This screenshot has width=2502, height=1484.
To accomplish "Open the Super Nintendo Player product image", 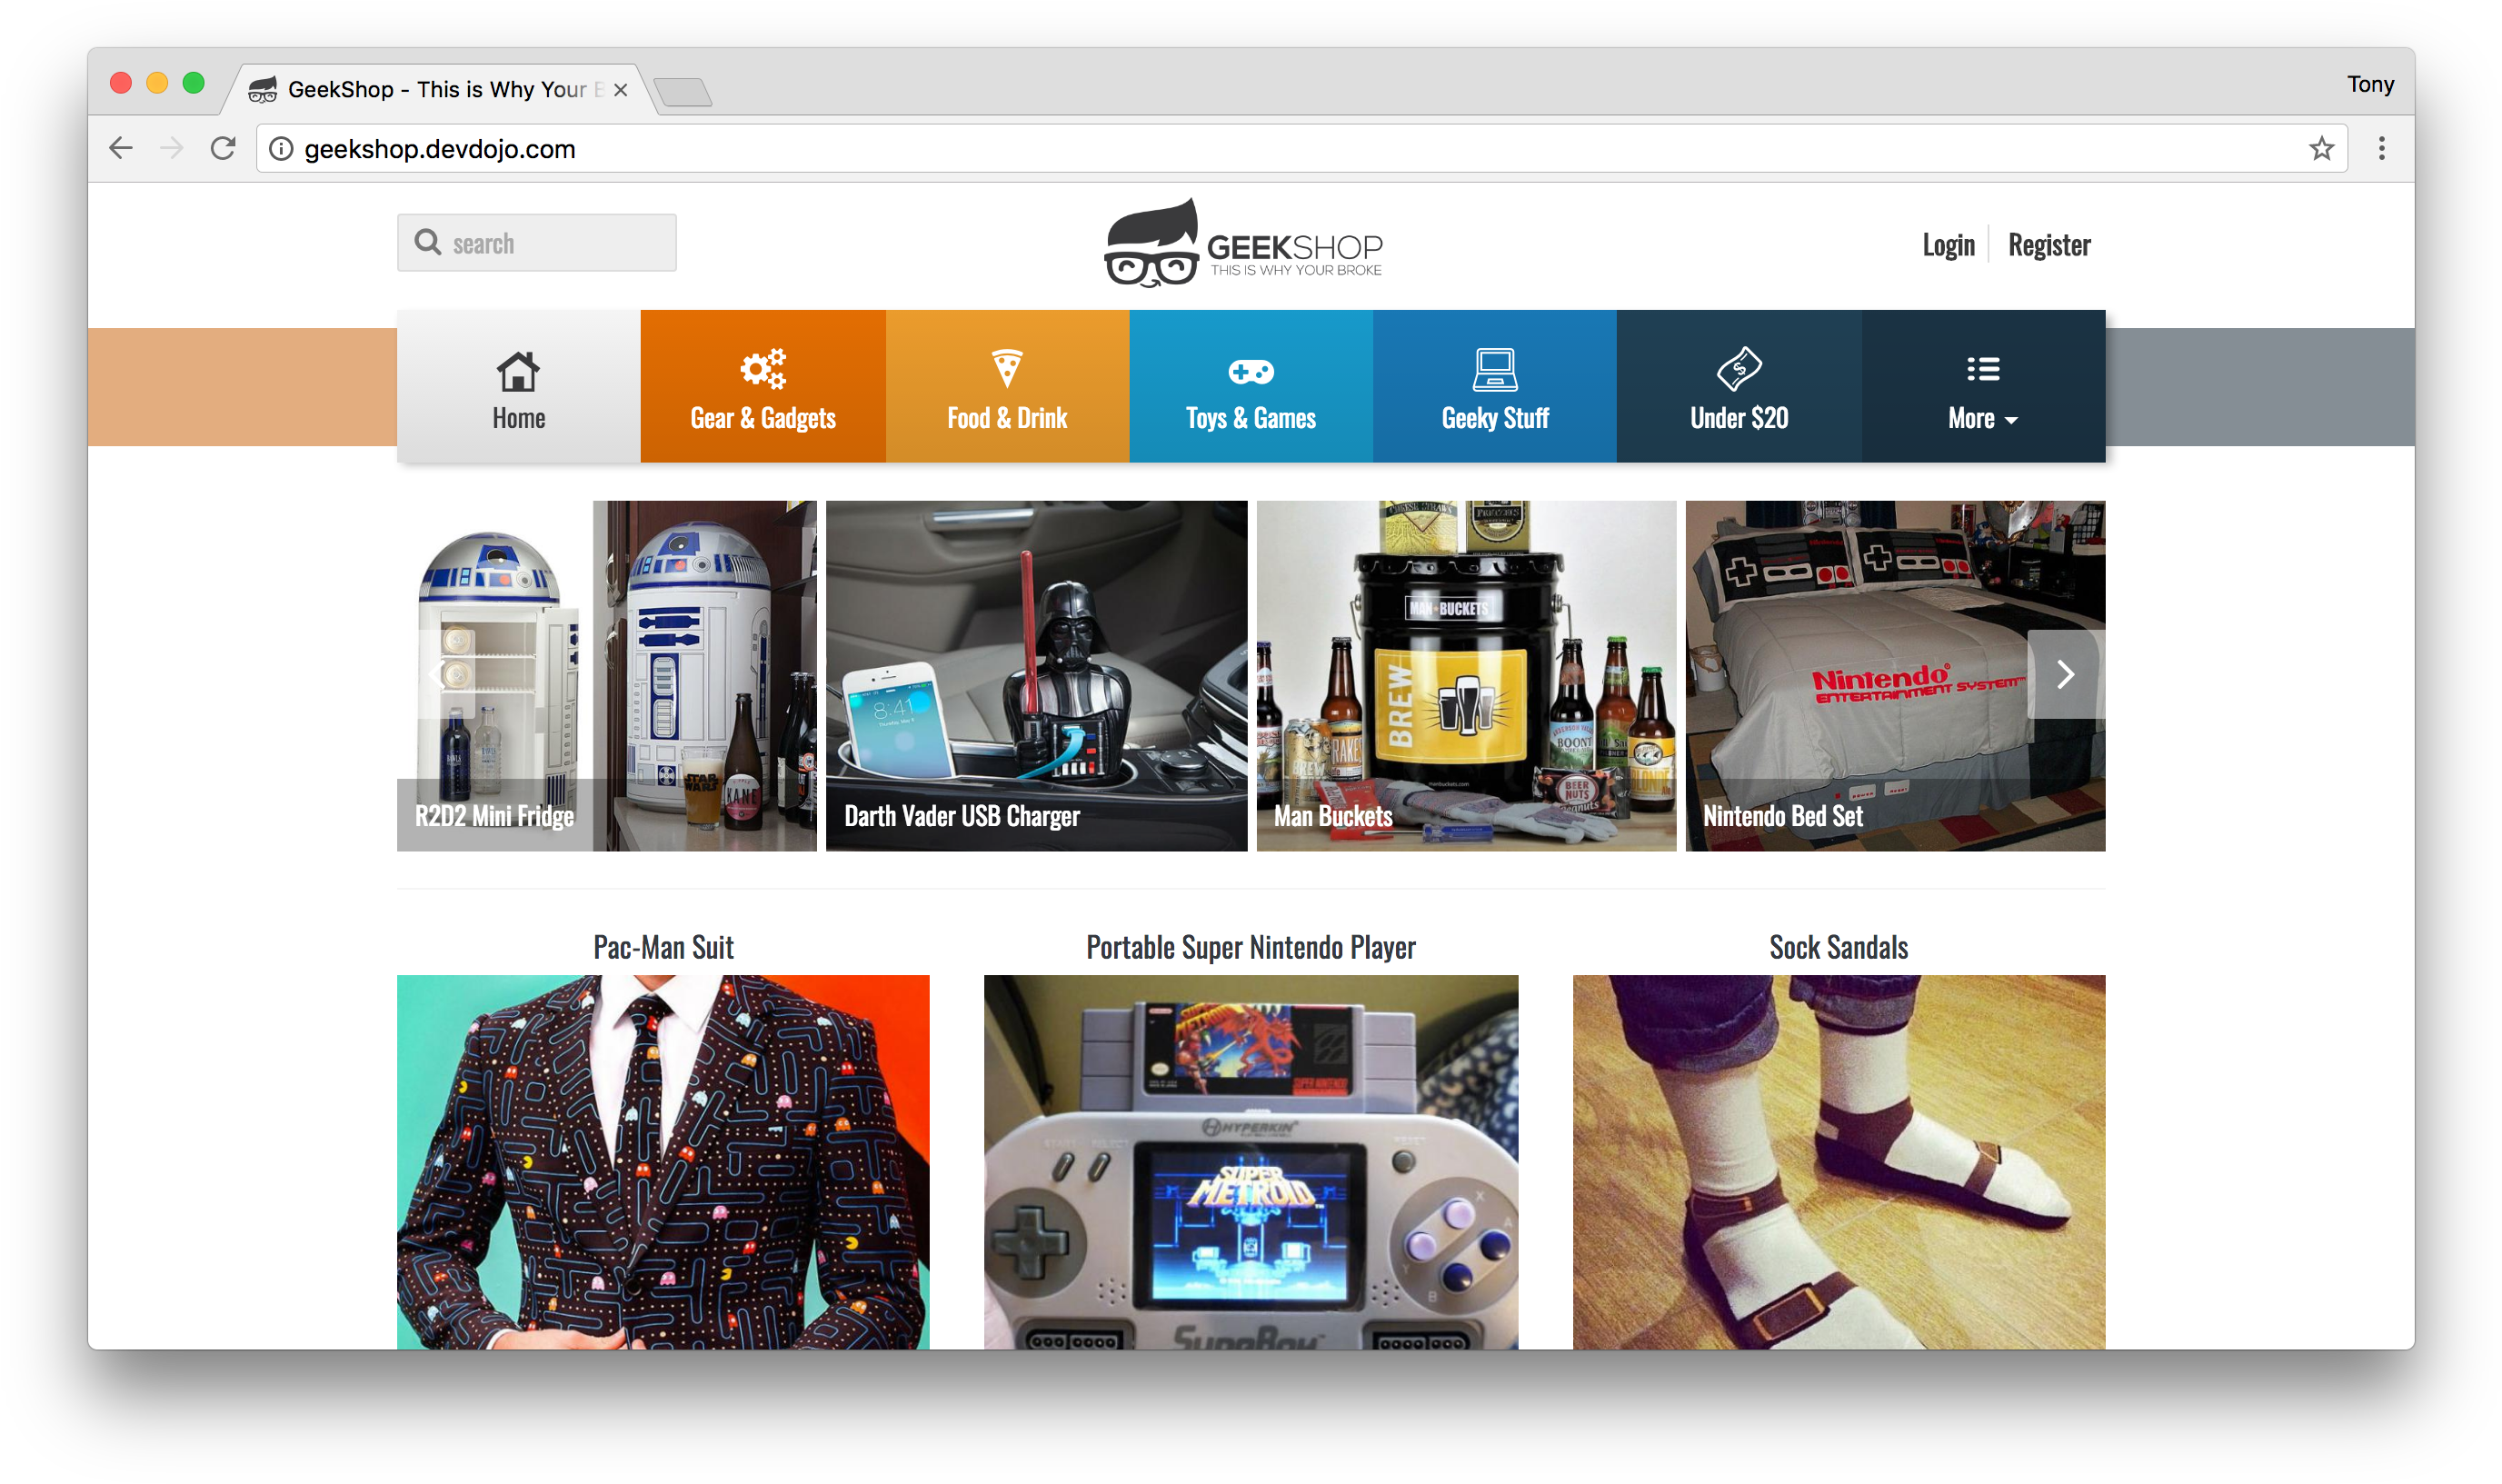I will coord(1251,1162).
